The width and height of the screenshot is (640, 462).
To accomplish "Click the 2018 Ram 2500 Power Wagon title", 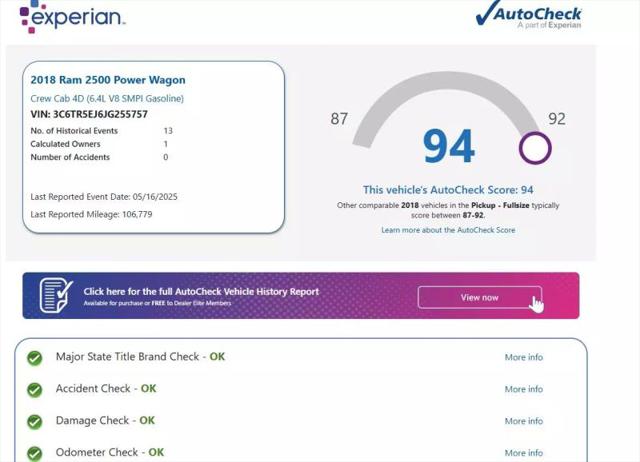I will [x=108, y=80].
